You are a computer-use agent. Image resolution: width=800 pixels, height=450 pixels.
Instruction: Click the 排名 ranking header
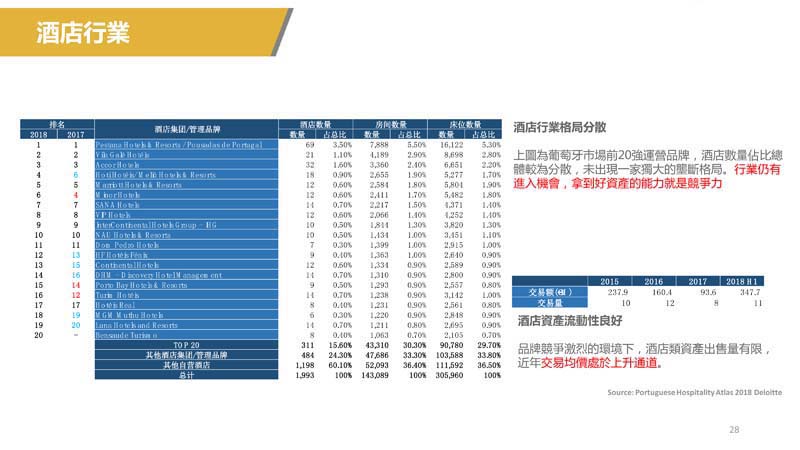coord(57,124)
